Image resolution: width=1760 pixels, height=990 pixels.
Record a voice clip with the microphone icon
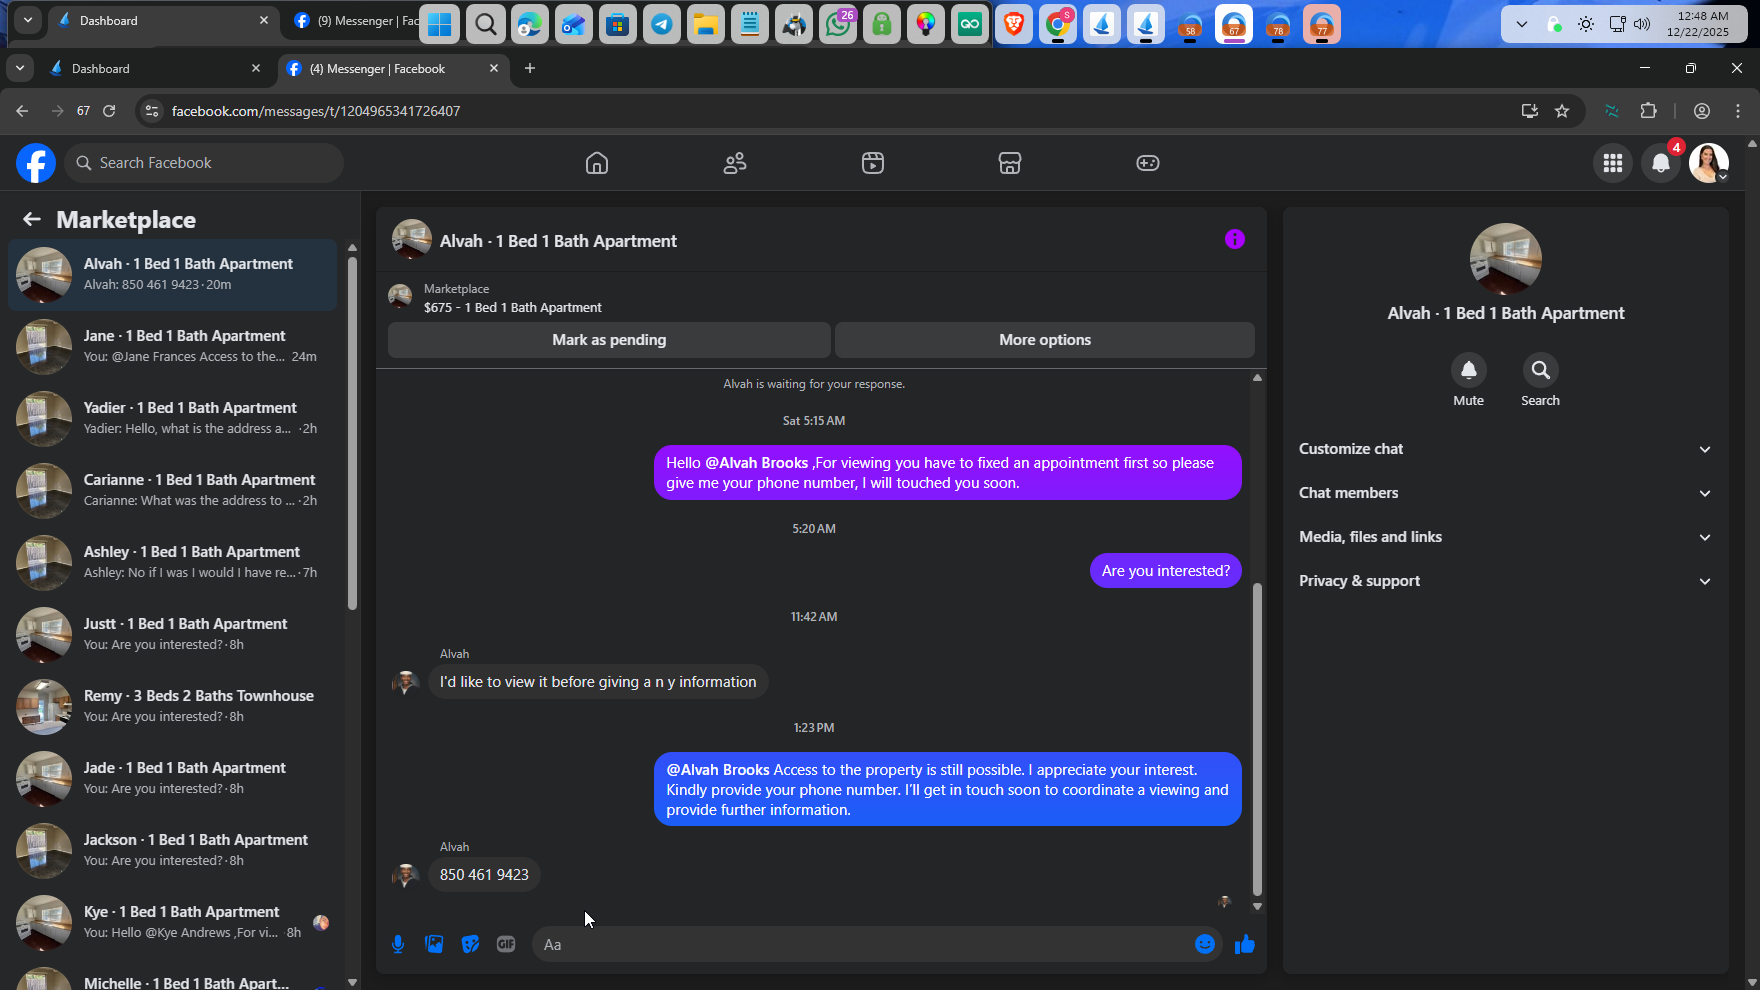click(398, 944)
